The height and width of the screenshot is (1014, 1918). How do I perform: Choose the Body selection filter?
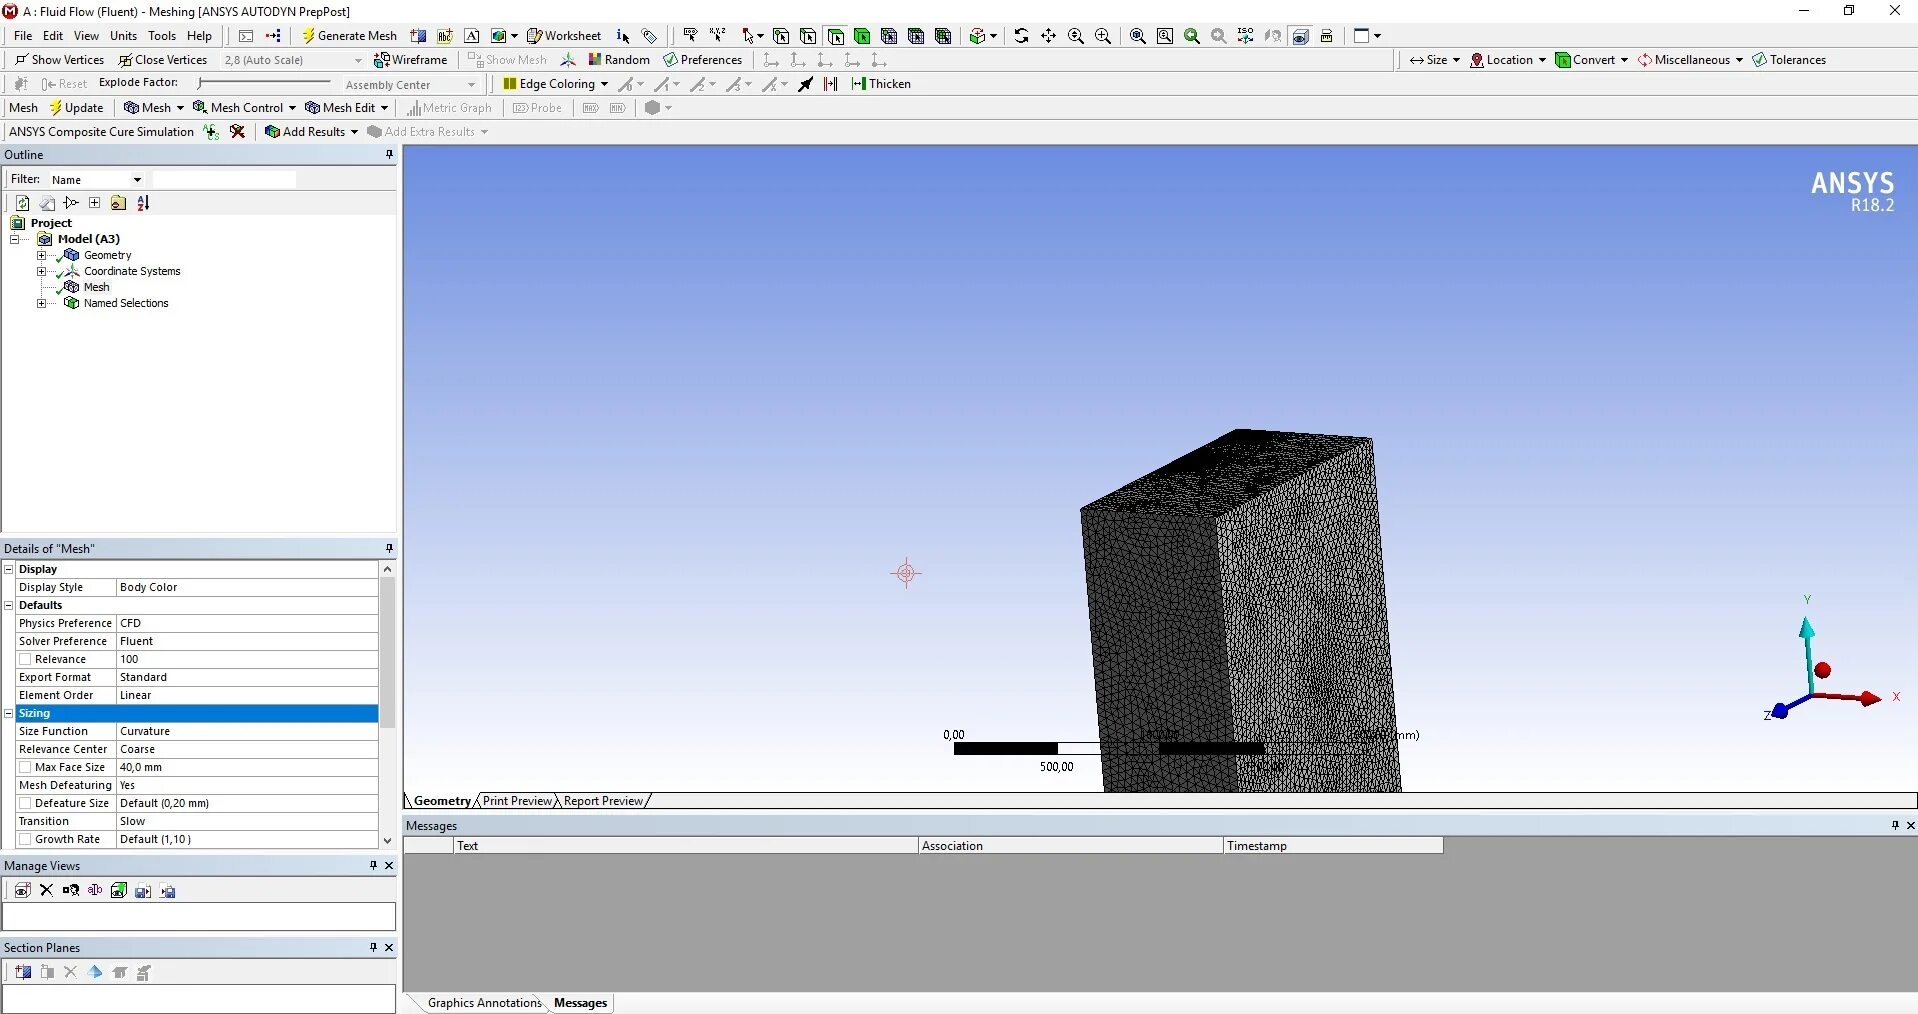tap(862, 36)
